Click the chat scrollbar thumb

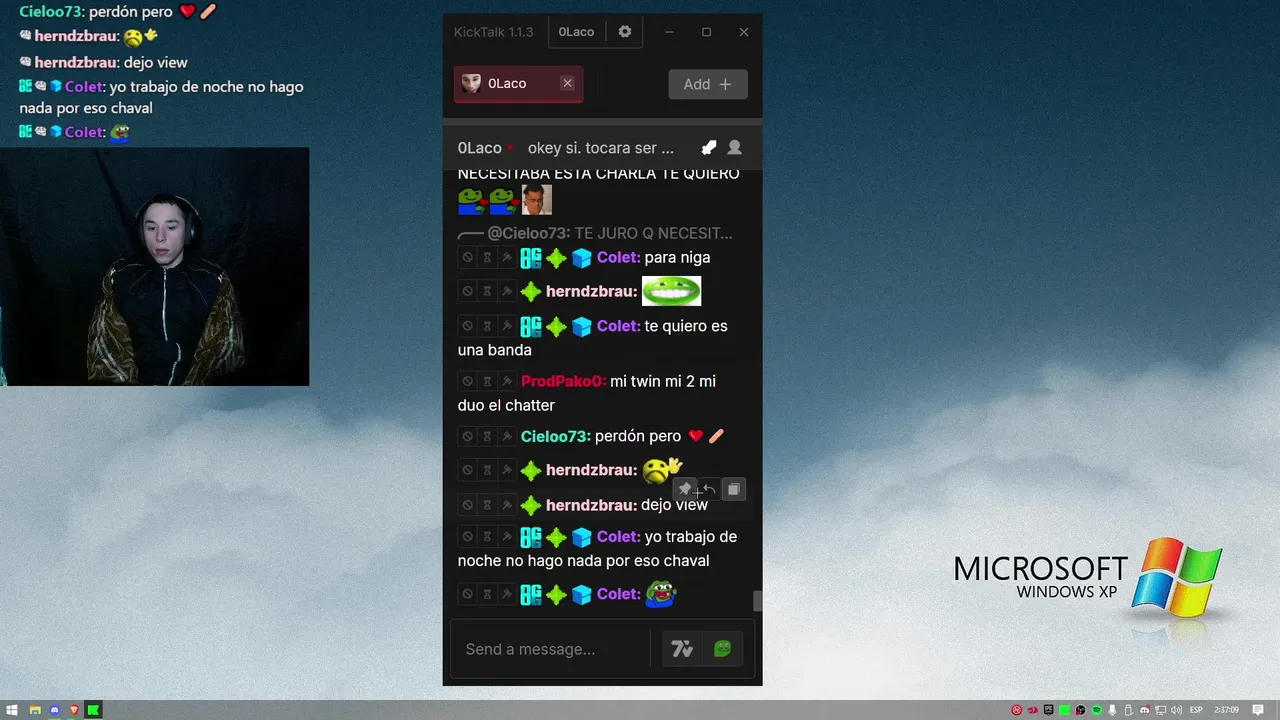tap(757, 601)
